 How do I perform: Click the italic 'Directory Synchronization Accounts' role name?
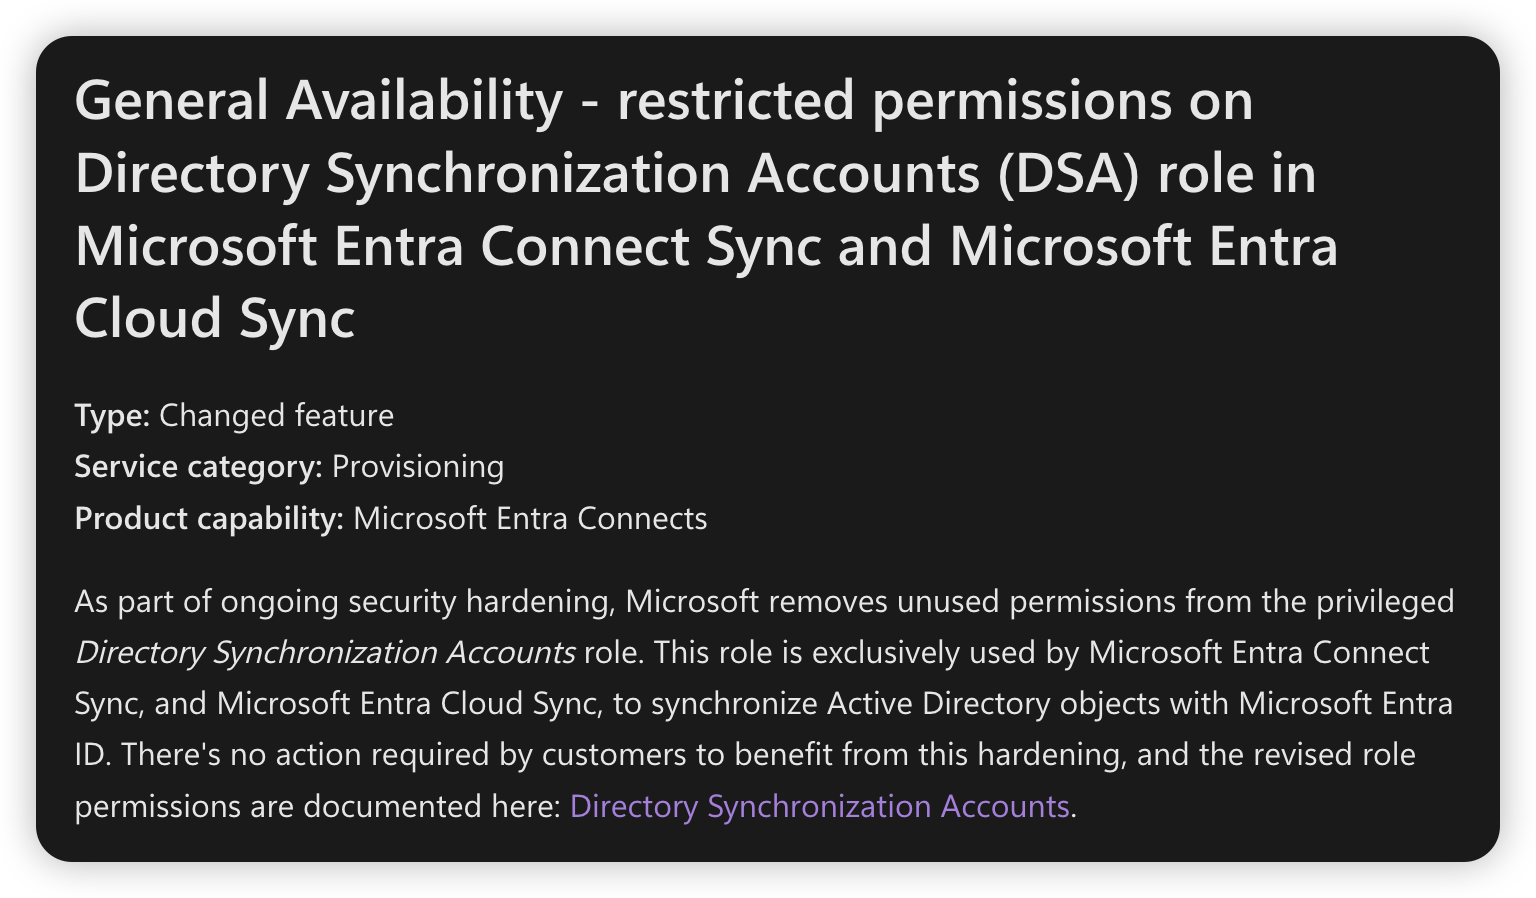pos(325,653)
